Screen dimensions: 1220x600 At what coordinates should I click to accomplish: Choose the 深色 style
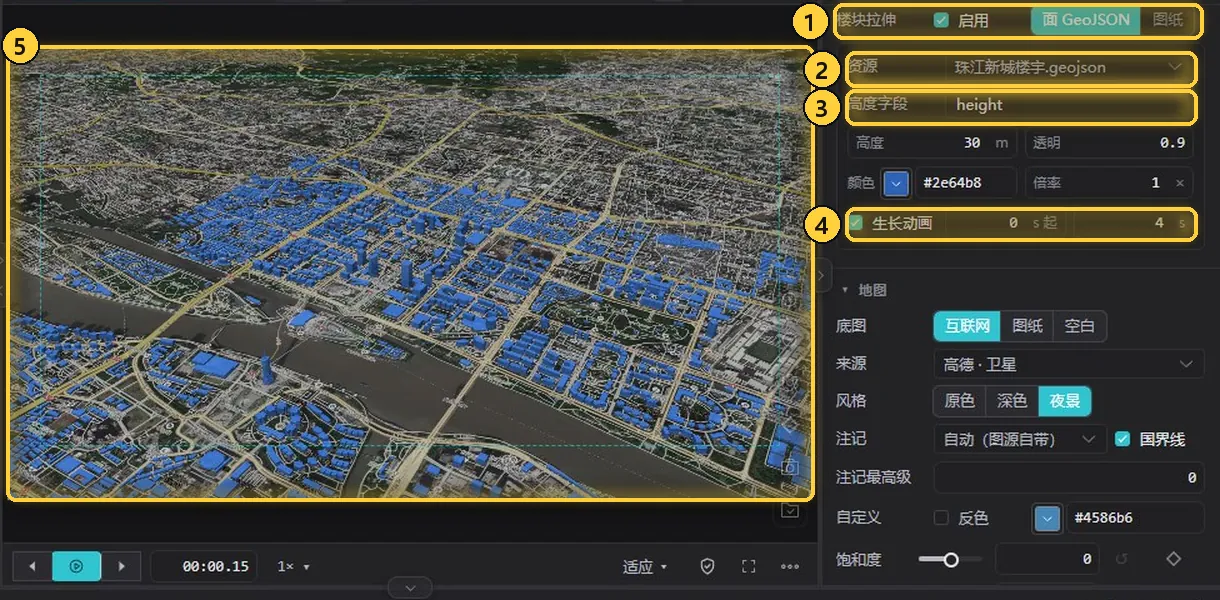(x=1012, y=401)
